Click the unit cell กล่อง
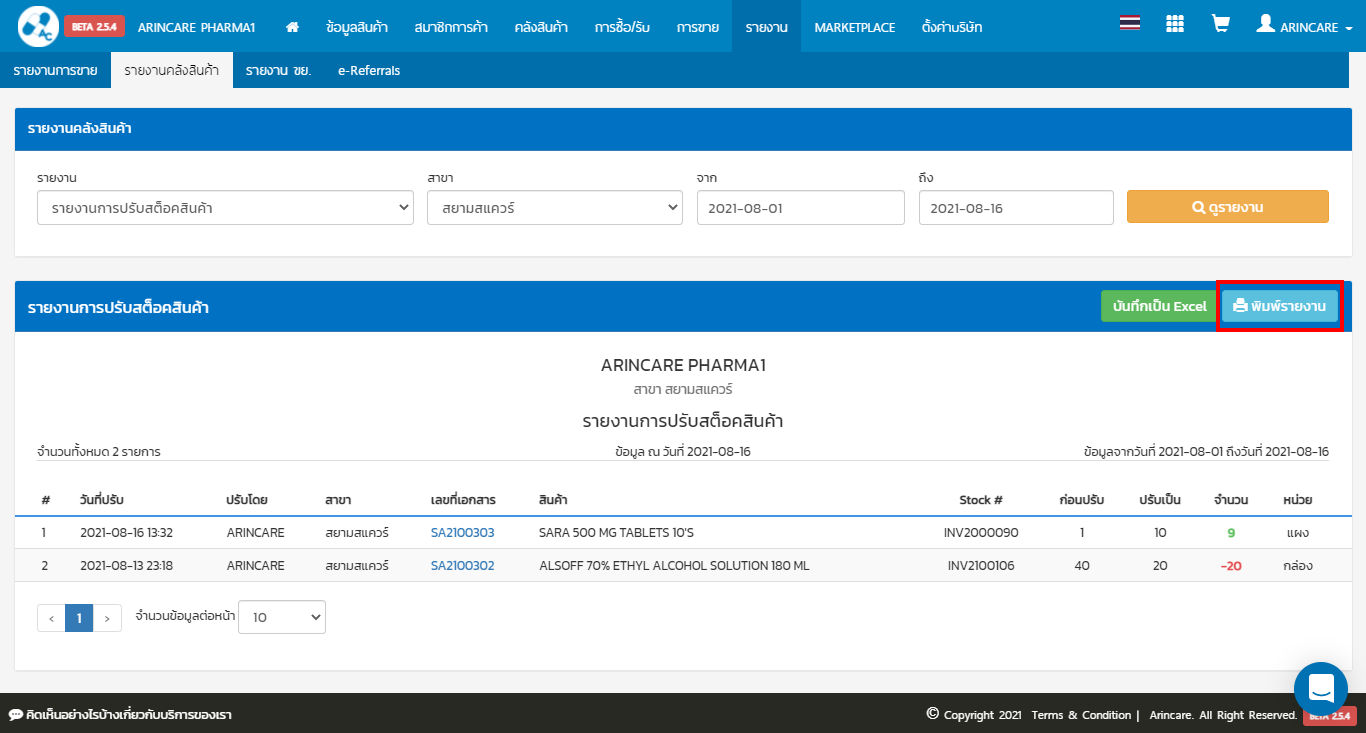This screenshot has width=1366, height=733. click(1297, 565)
